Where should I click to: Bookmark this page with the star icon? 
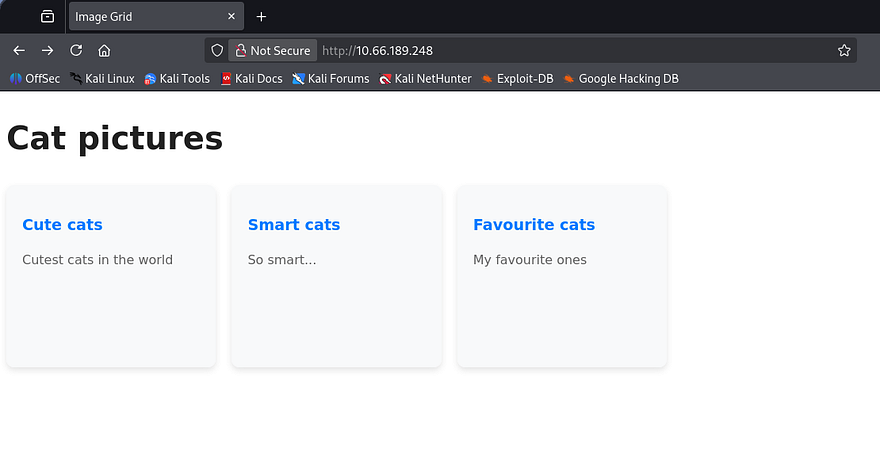pyautogui.click(x=844, y=50)
